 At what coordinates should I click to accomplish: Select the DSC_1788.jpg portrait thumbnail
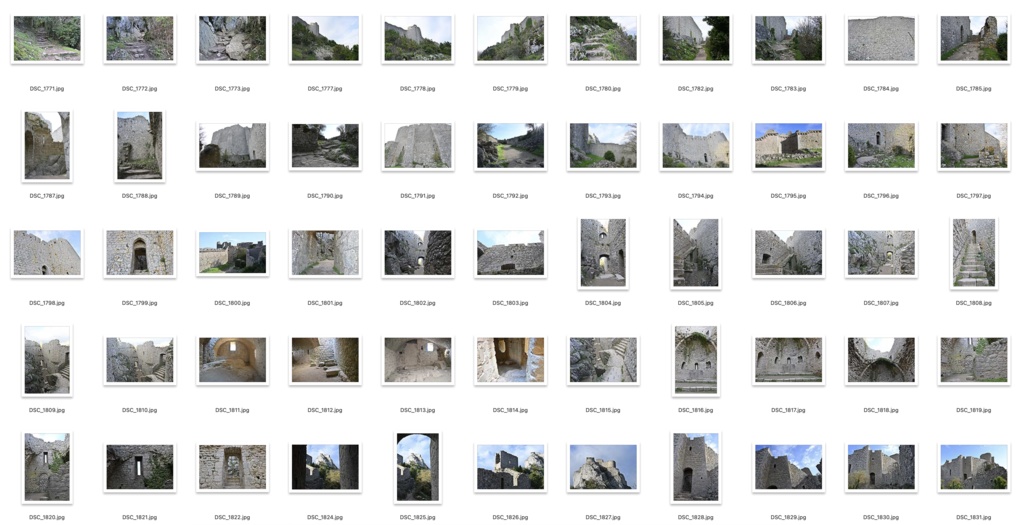(140, 146)
